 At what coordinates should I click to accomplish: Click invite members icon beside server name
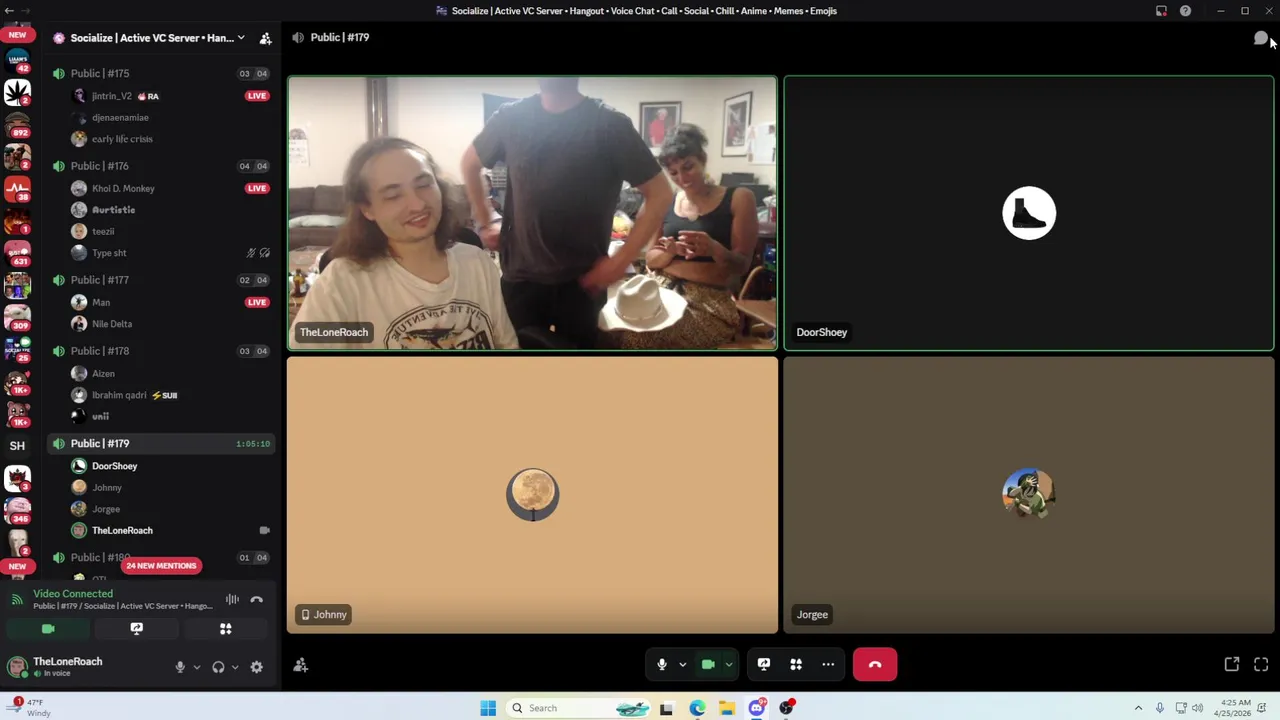click(x=266, y=38)
